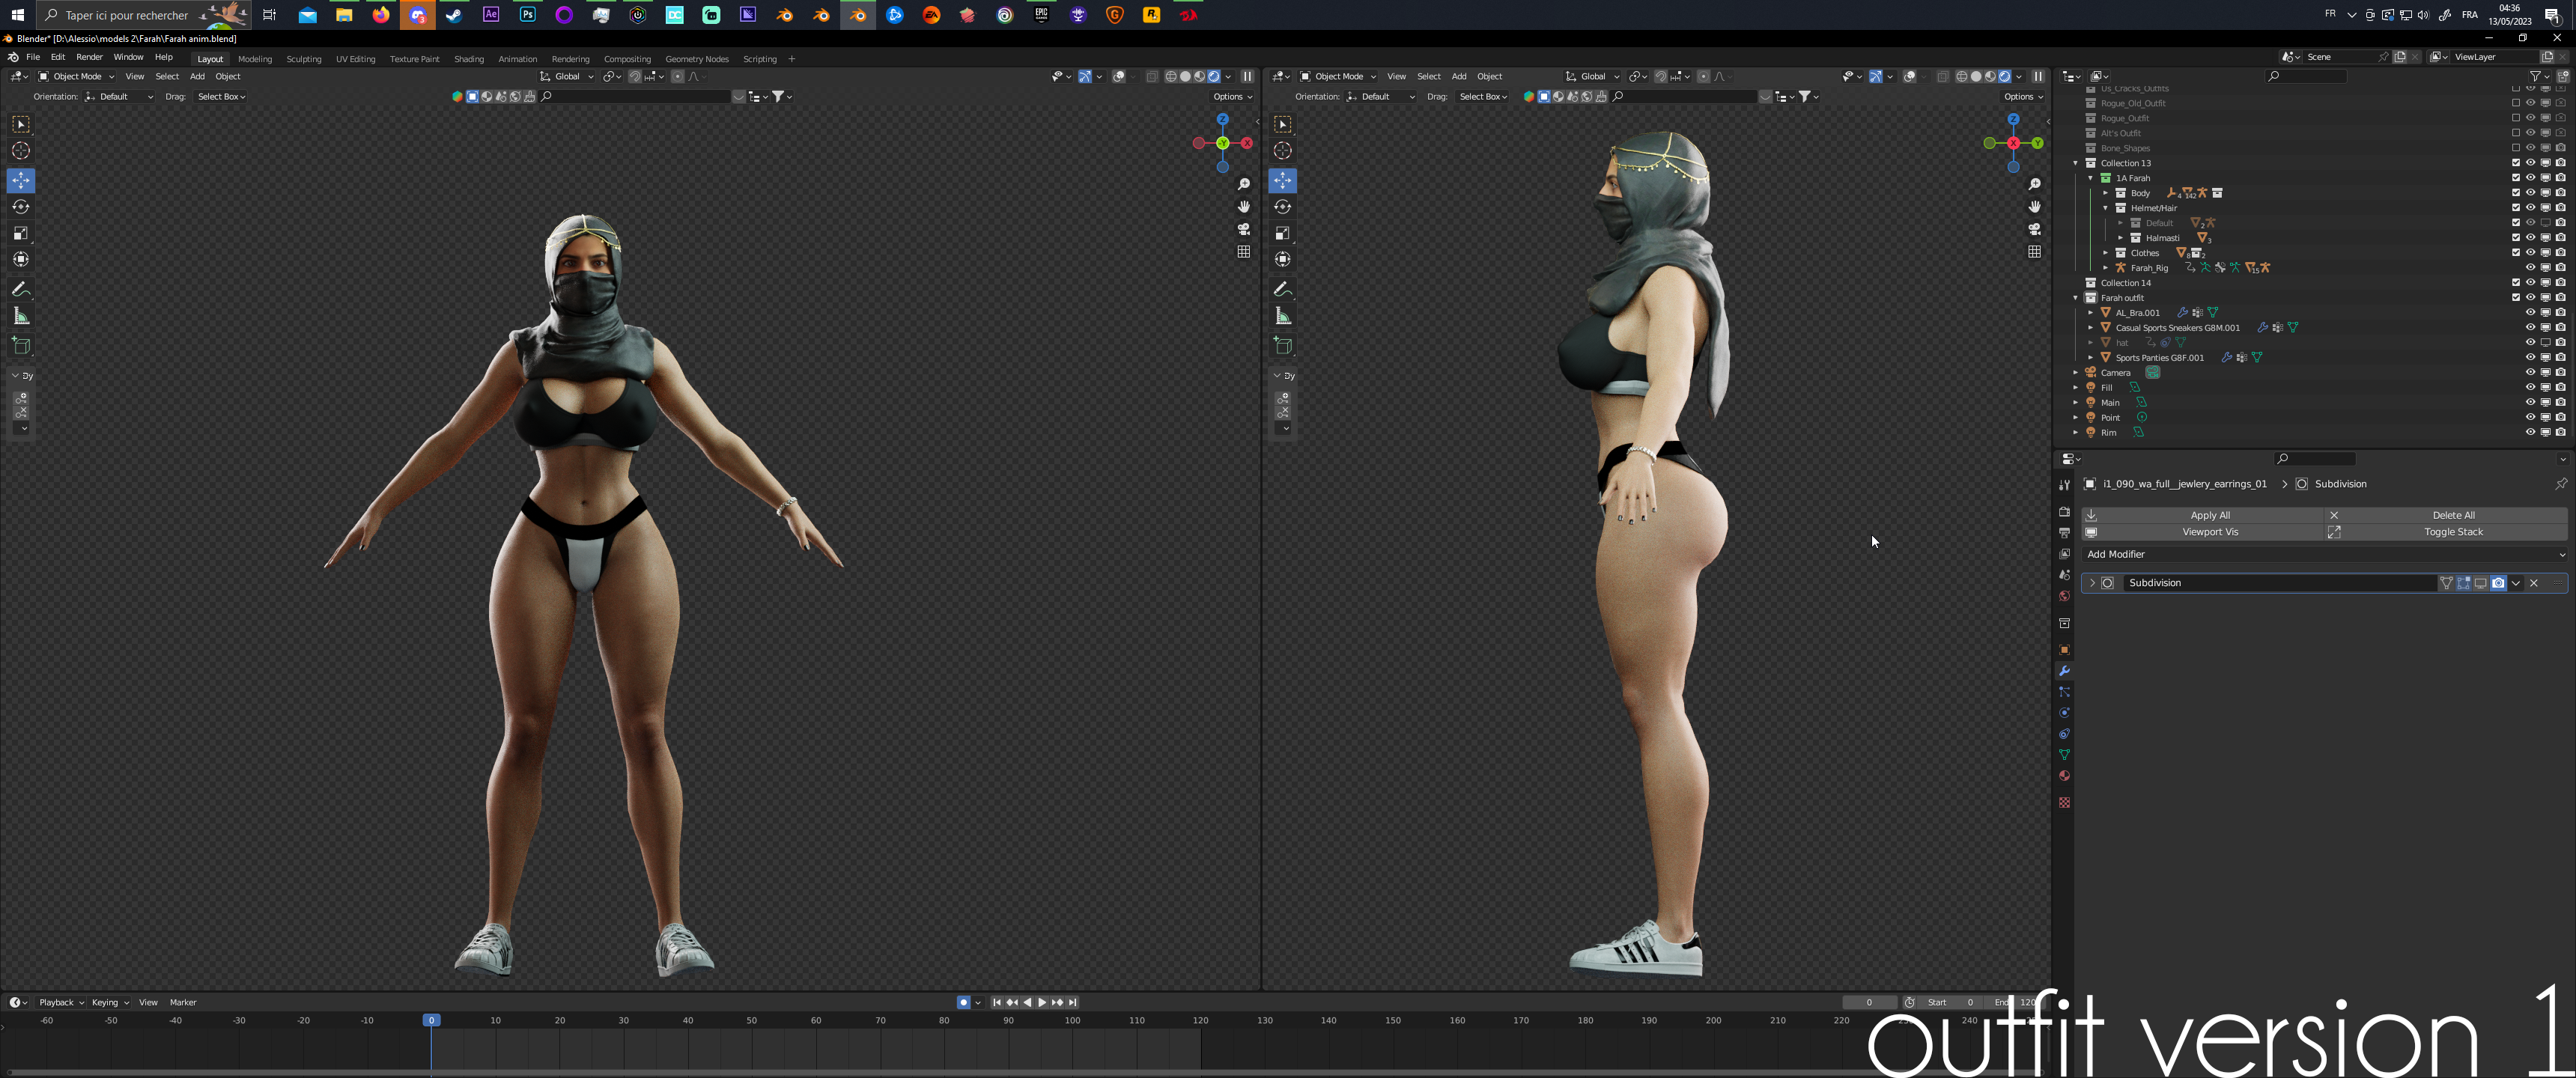This screenshot has width=2576, height=1078.
Task: Jump to the timeline start frame
Action: [997, 1002]
